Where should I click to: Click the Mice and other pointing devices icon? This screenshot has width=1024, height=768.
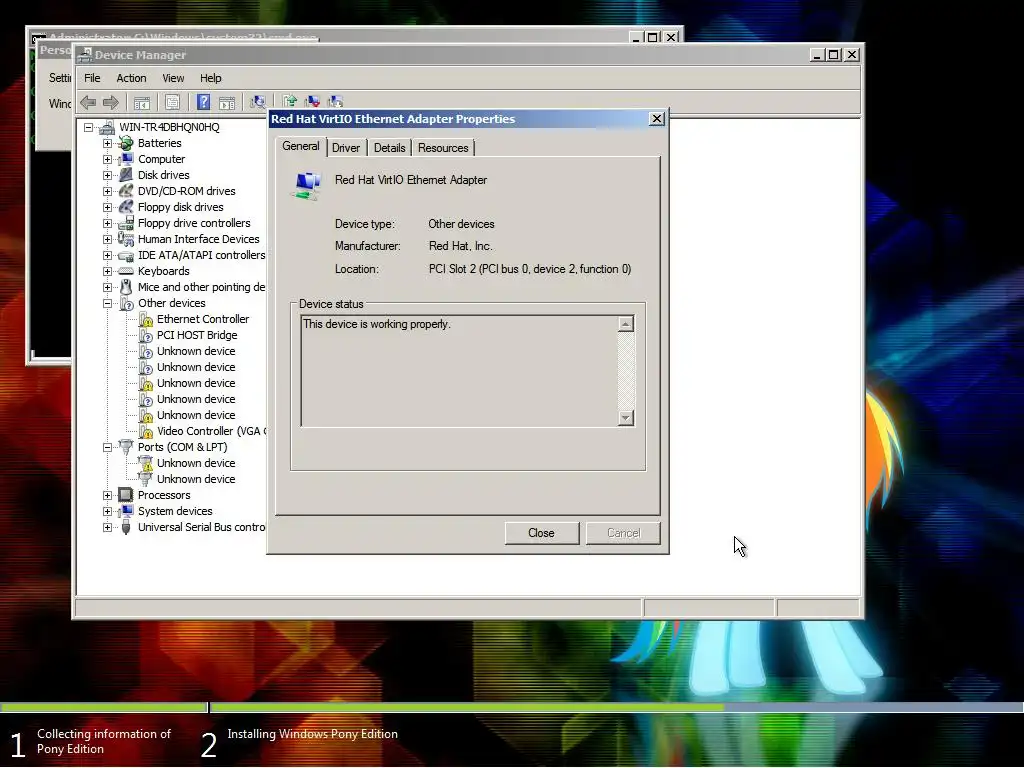125,287
